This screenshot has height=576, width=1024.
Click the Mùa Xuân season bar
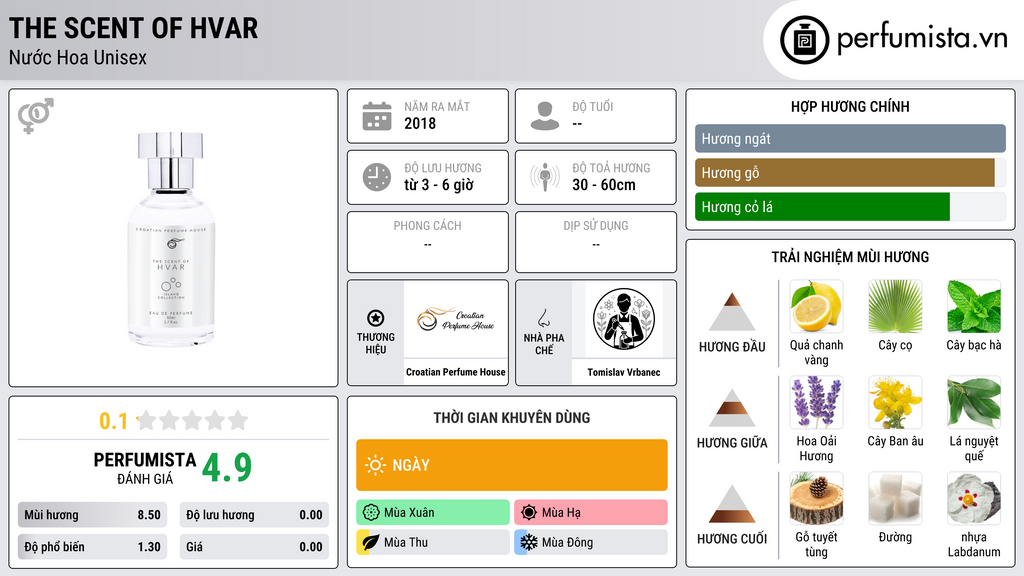[x=433, y=513]
